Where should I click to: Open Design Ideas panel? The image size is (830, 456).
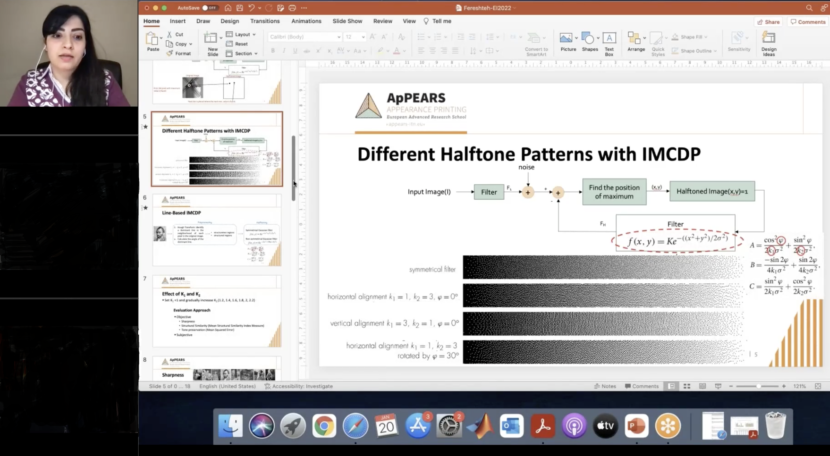[768, 40]
